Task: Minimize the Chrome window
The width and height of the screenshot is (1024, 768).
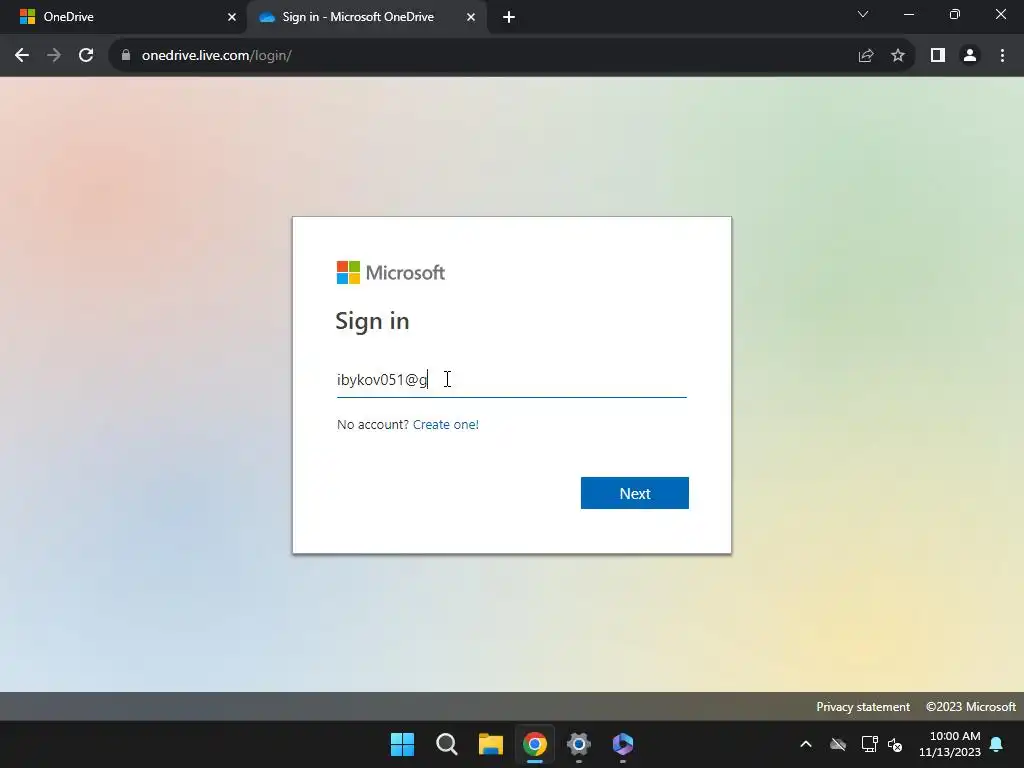Action: 908,14
